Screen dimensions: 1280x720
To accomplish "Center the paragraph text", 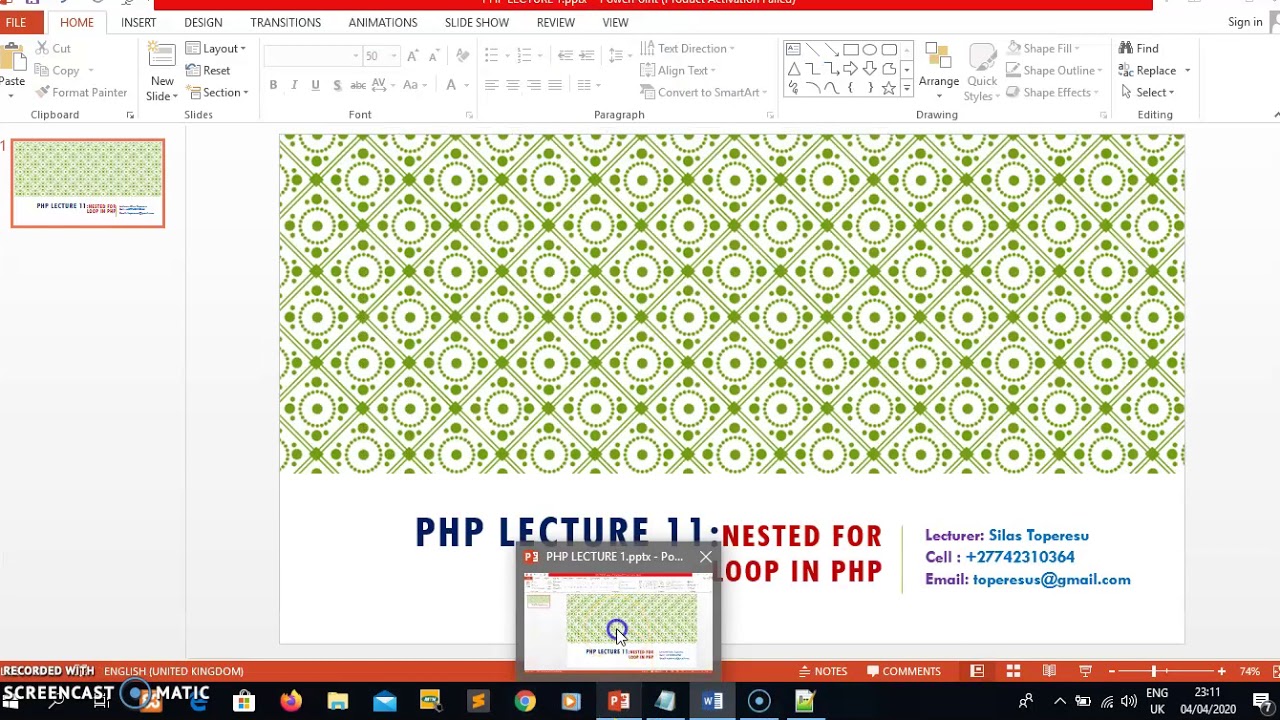I will 512,85.
